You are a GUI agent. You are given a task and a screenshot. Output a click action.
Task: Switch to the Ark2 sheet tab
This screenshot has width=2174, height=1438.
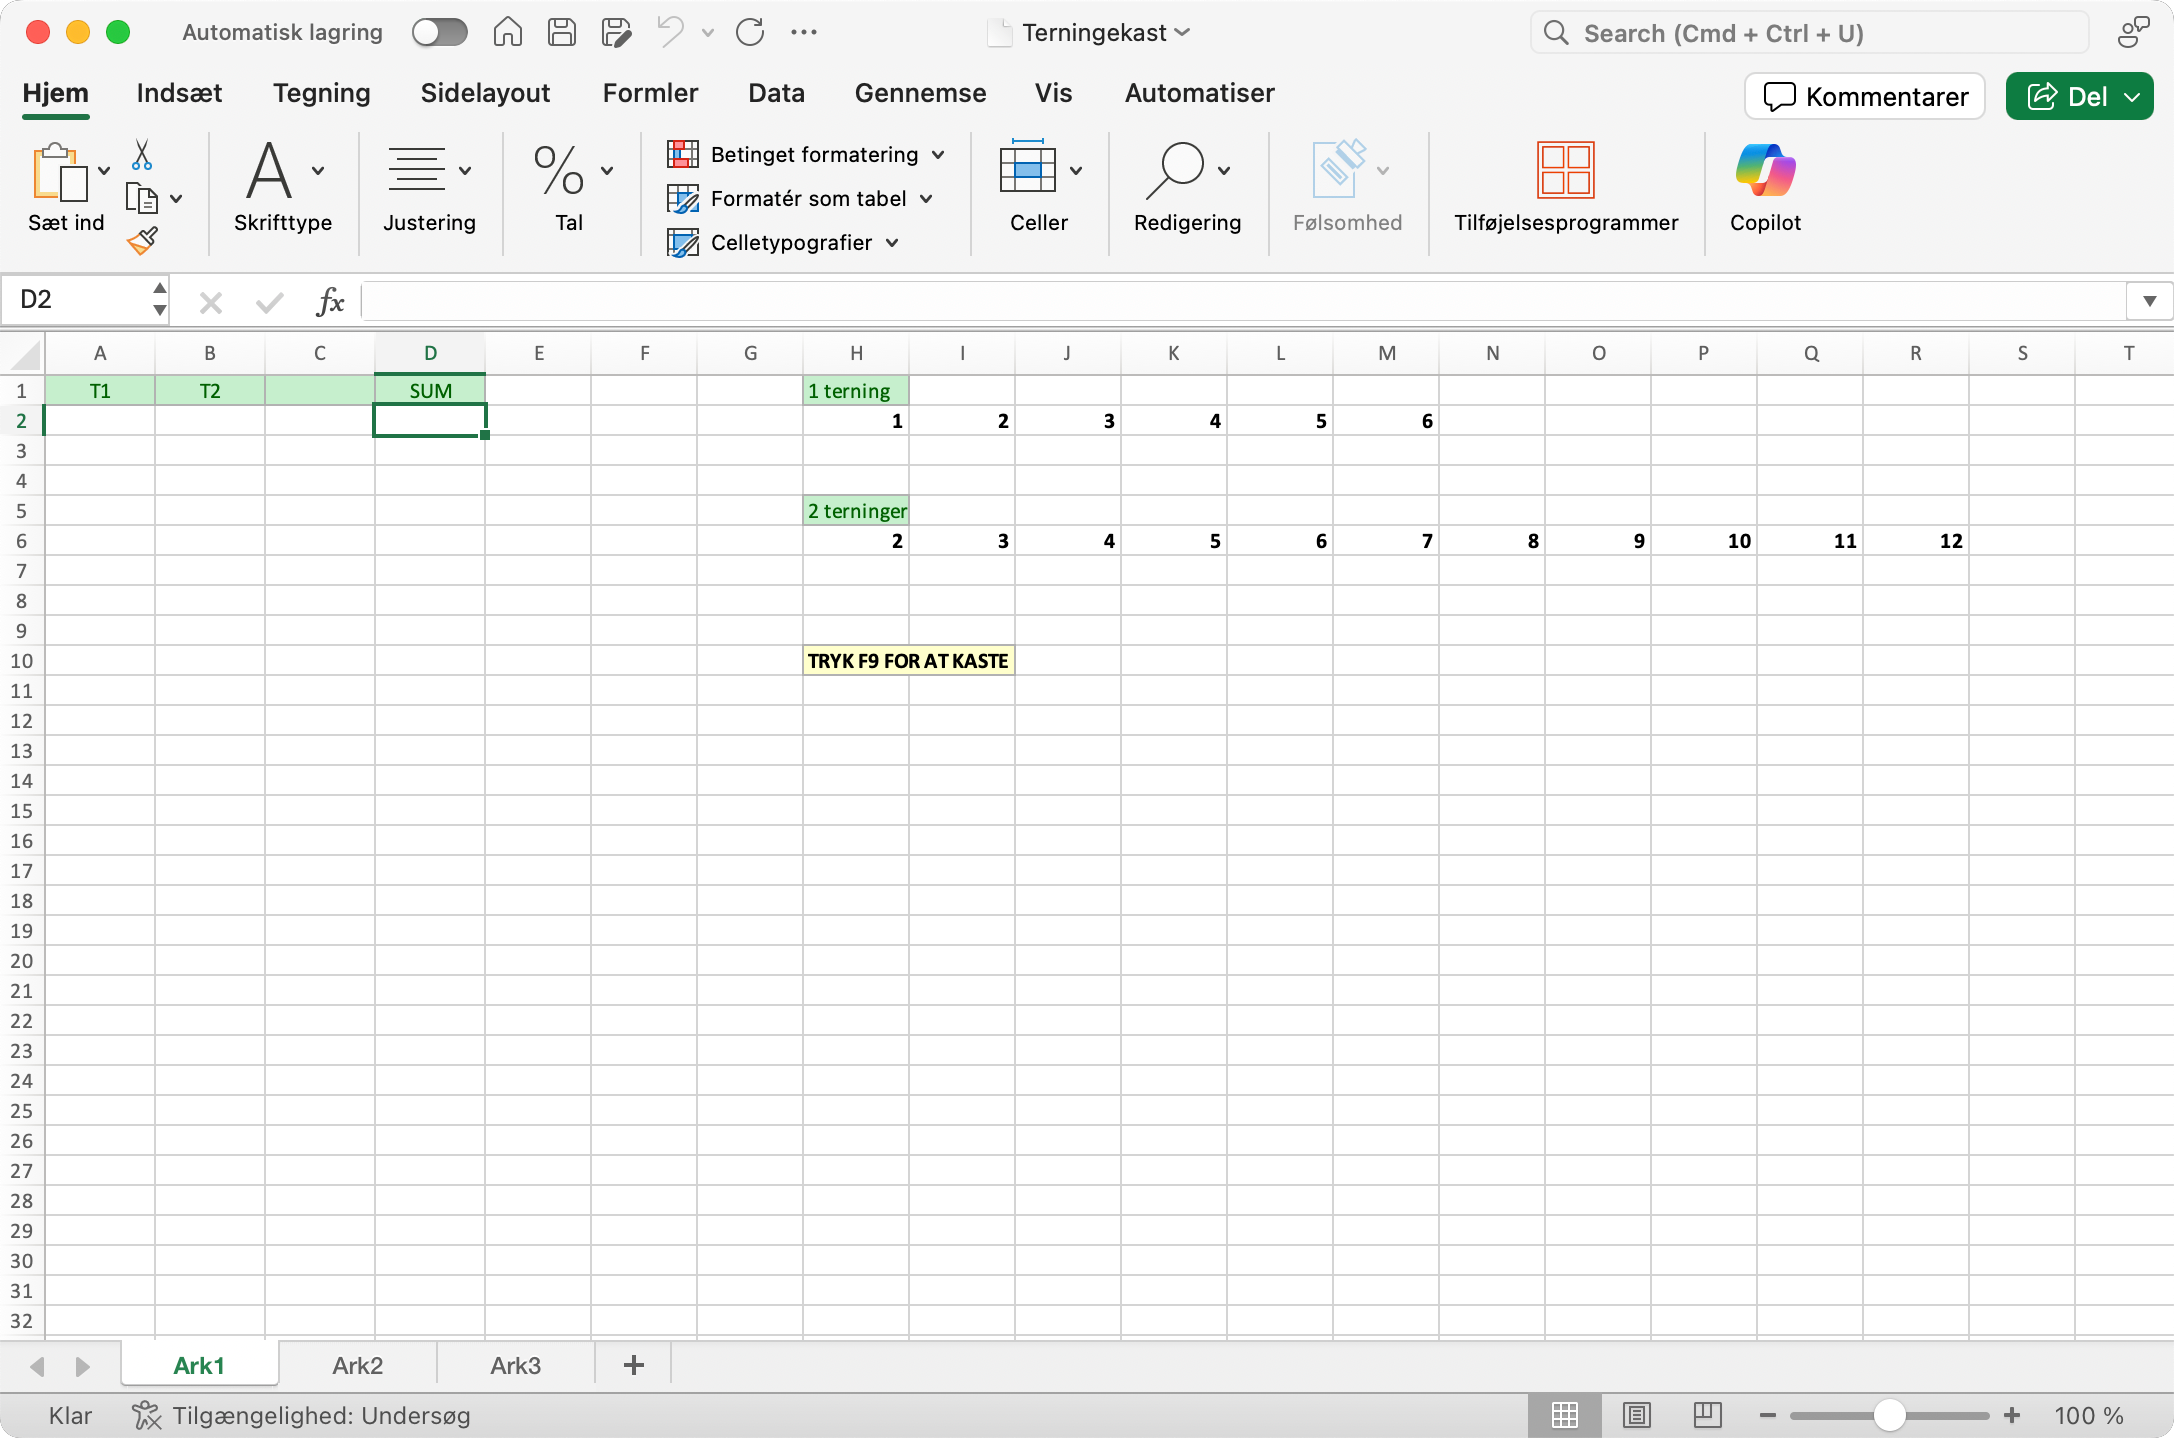click(x=357, y=1365)
